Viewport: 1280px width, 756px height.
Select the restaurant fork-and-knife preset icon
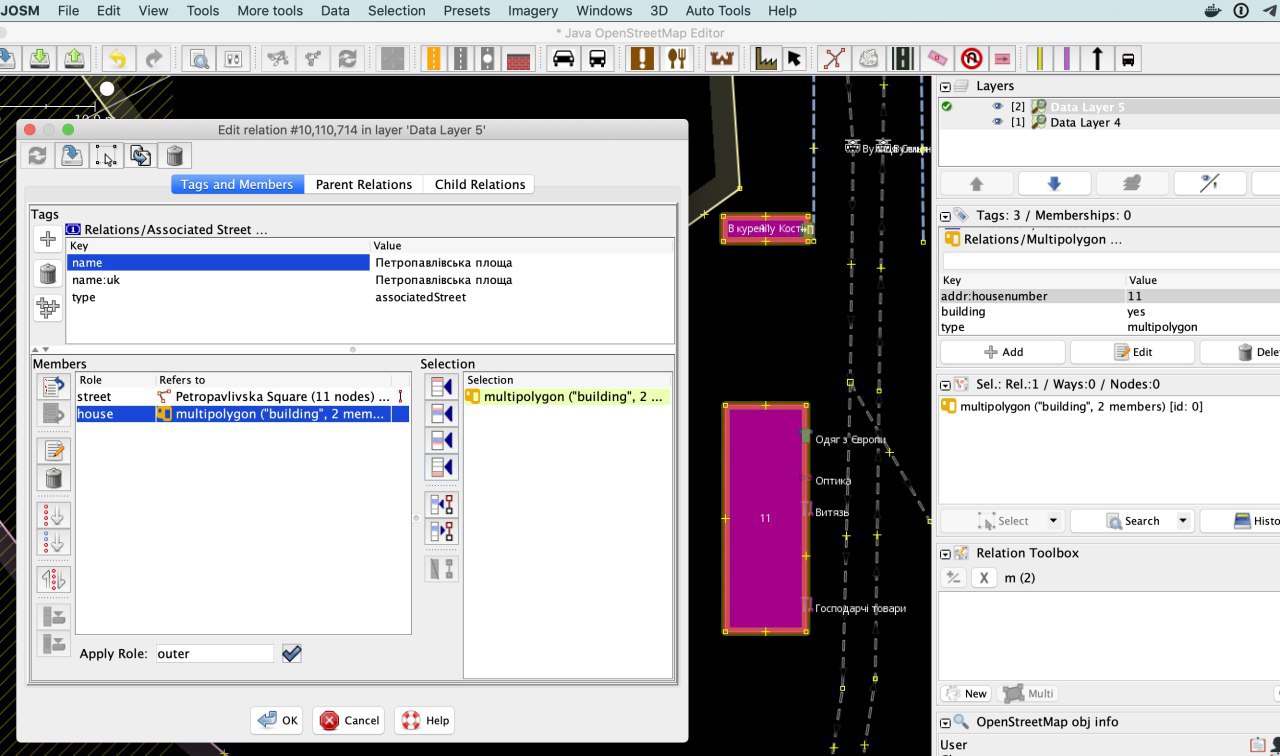coord(677,58)
